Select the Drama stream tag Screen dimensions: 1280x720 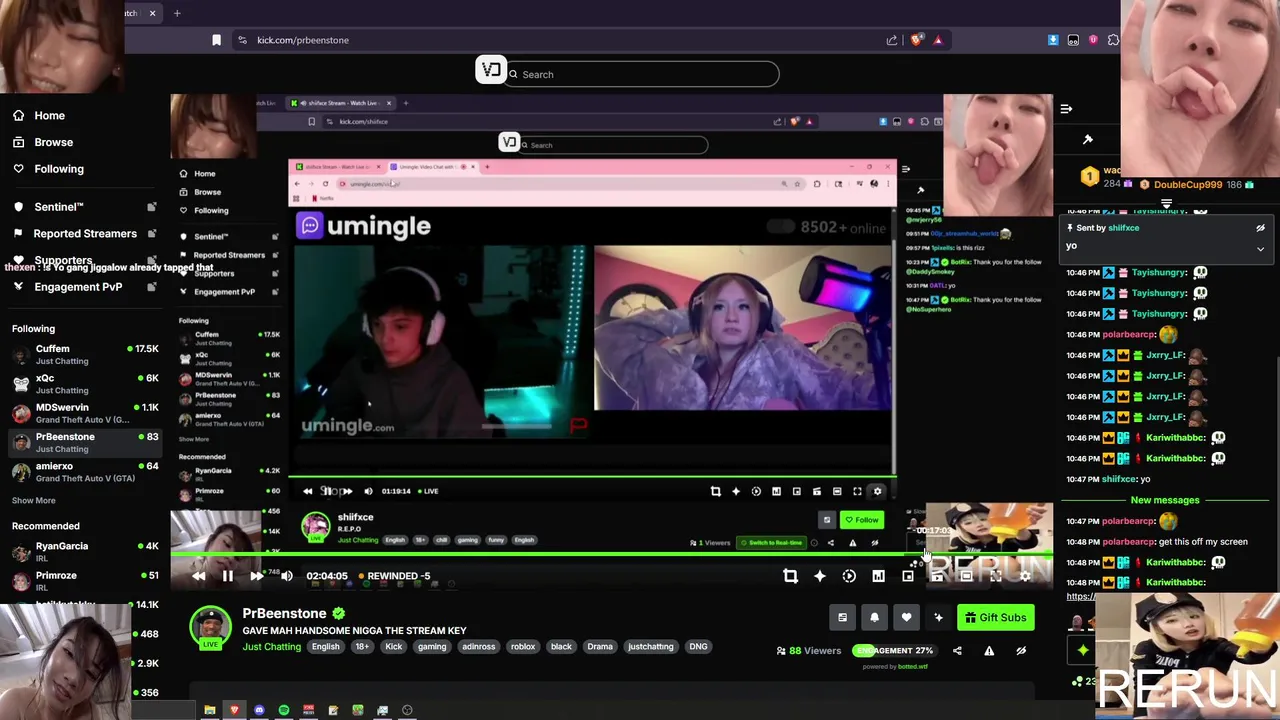click(600, 647)
